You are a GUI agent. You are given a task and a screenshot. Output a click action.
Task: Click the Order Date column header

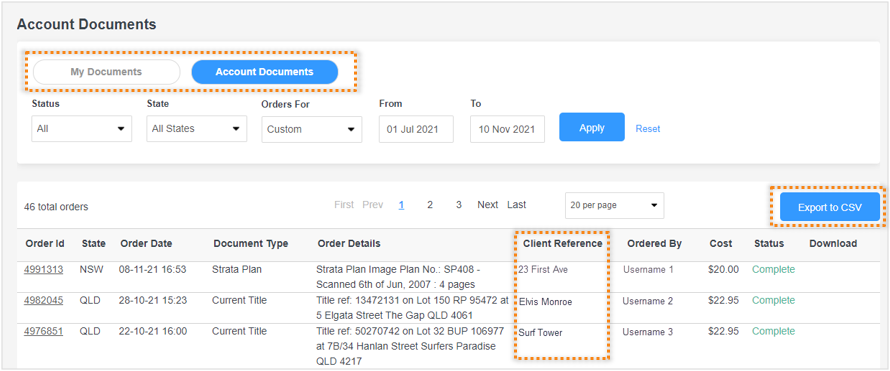click(x=146, y=243)
